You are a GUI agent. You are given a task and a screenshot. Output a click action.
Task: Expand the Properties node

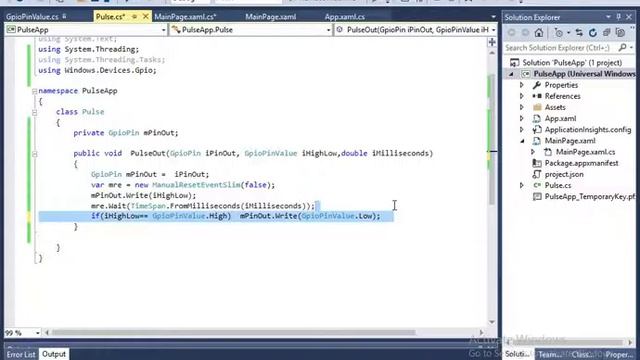(x=522, y=85)
